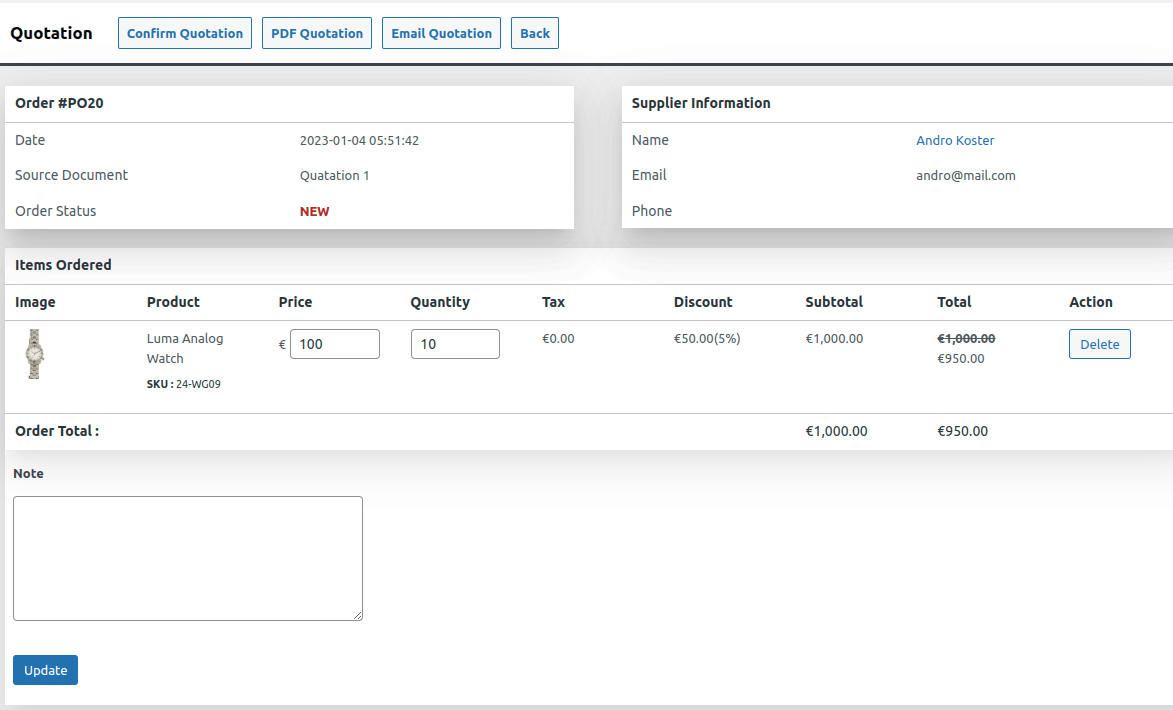
Task: Focus the Quantity input showing 10
Action: tap(455, 344)
